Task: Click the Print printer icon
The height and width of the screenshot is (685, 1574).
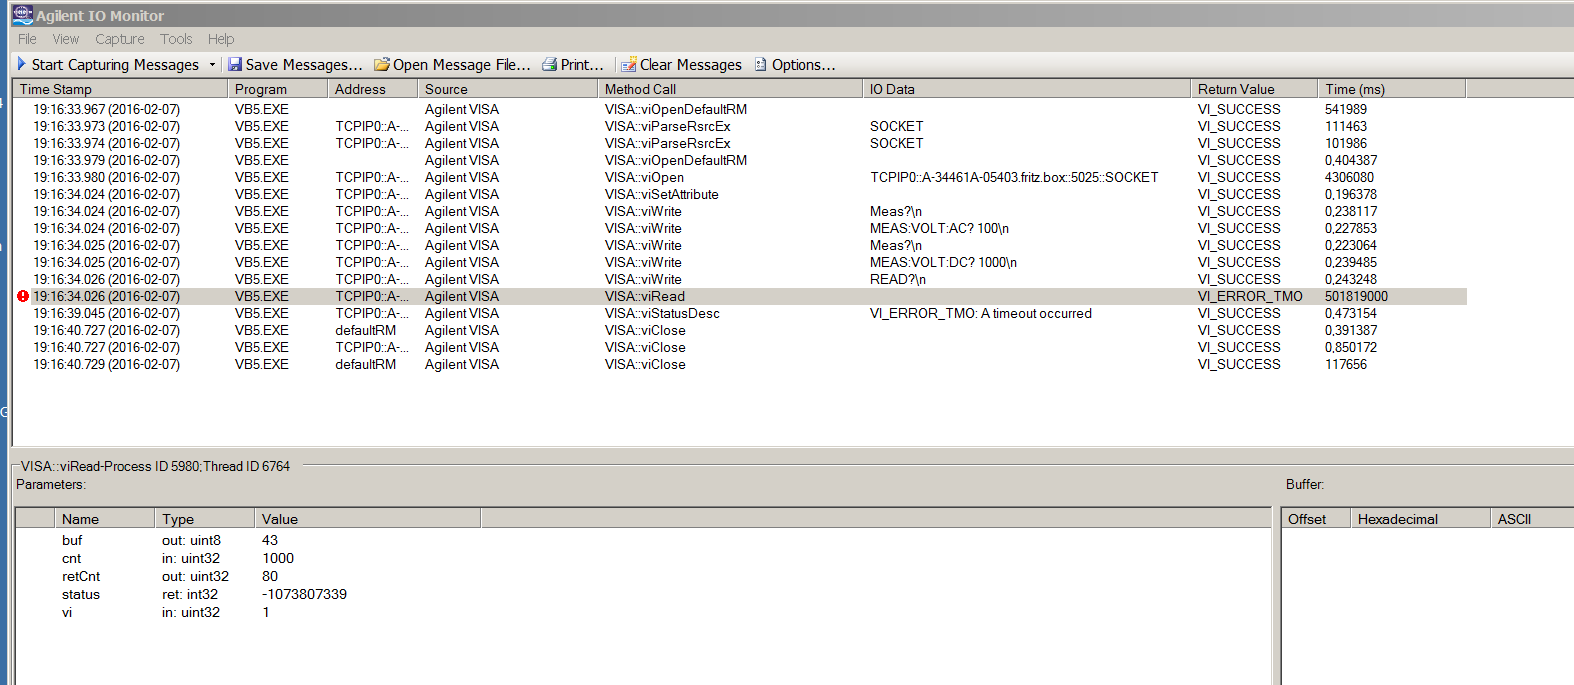Action: coord(549,64)
